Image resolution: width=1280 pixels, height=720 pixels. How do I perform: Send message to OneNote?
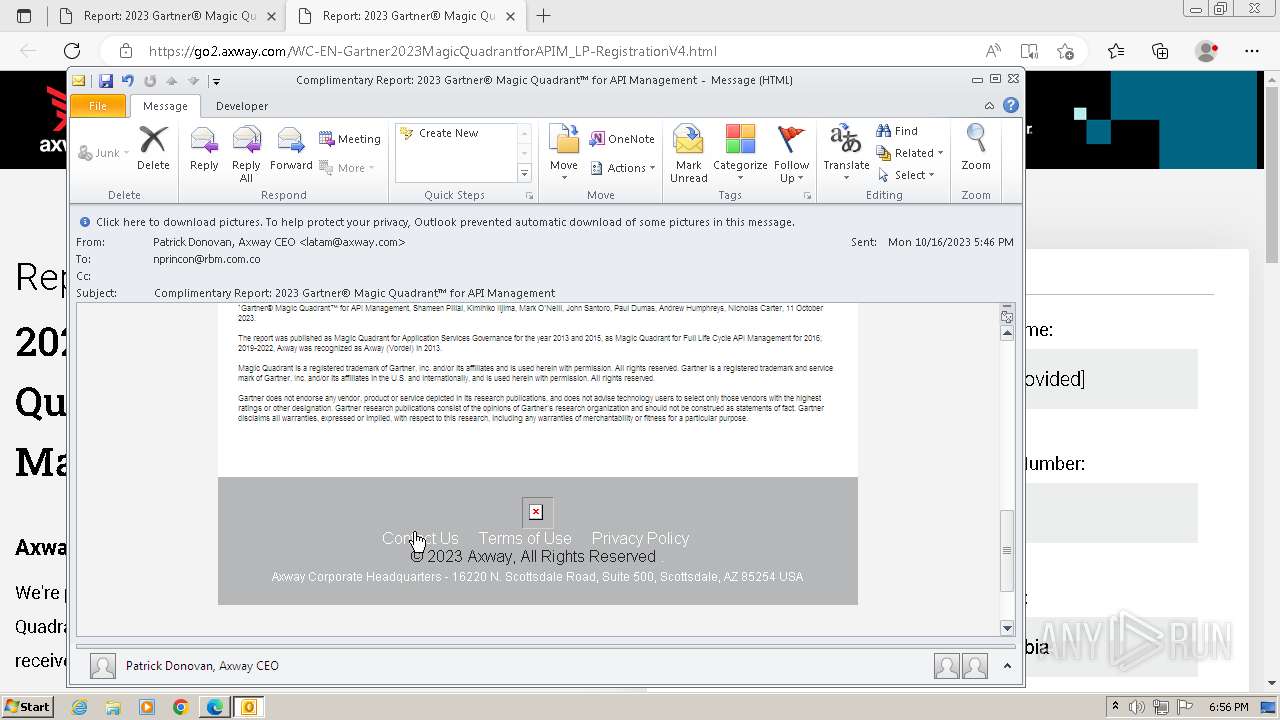pyautogui.click(x=622, y=139)
